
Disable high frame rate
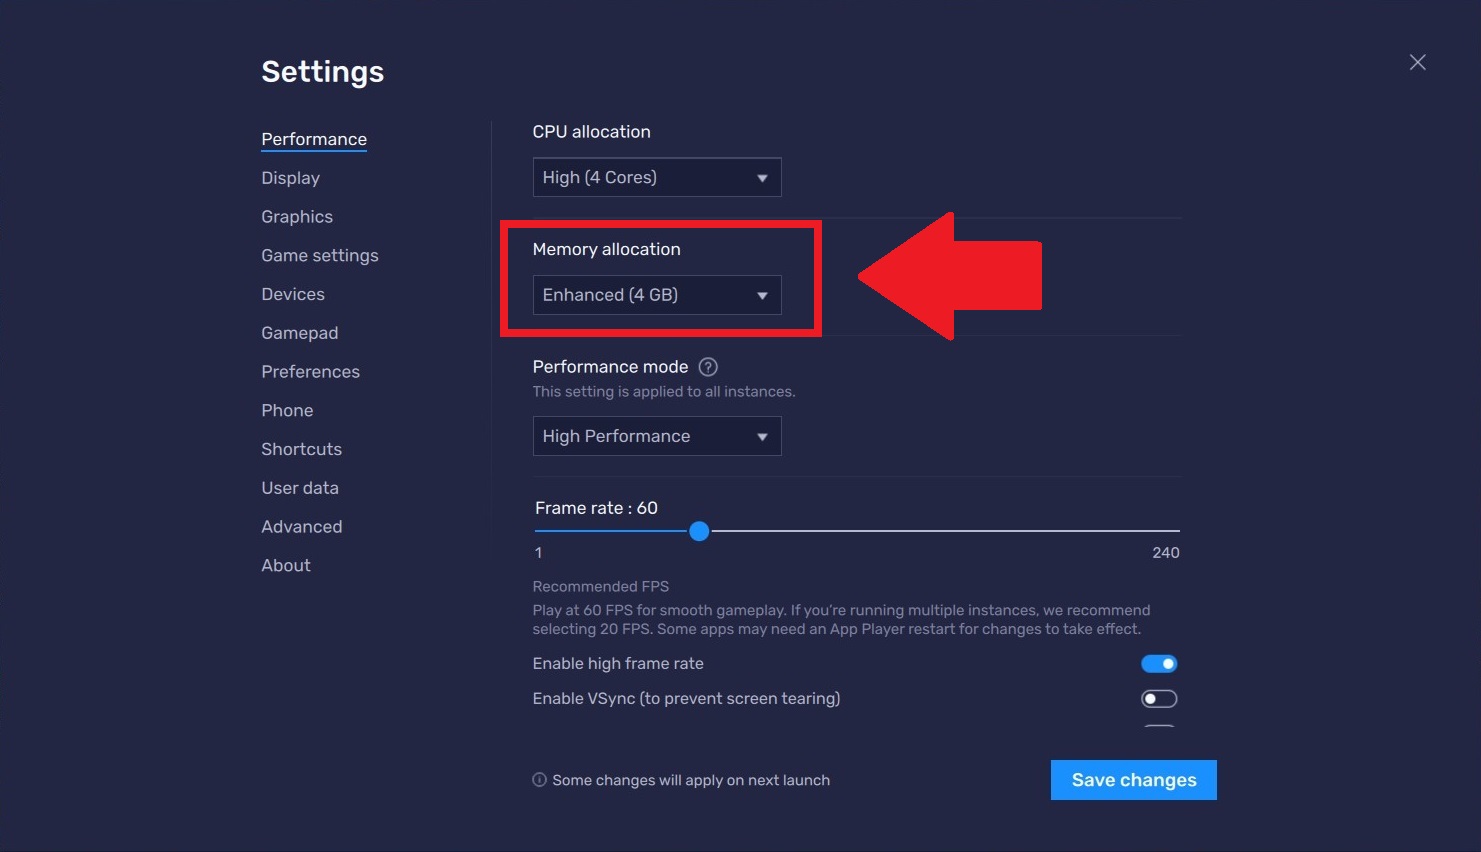(x=1159, y=663)
